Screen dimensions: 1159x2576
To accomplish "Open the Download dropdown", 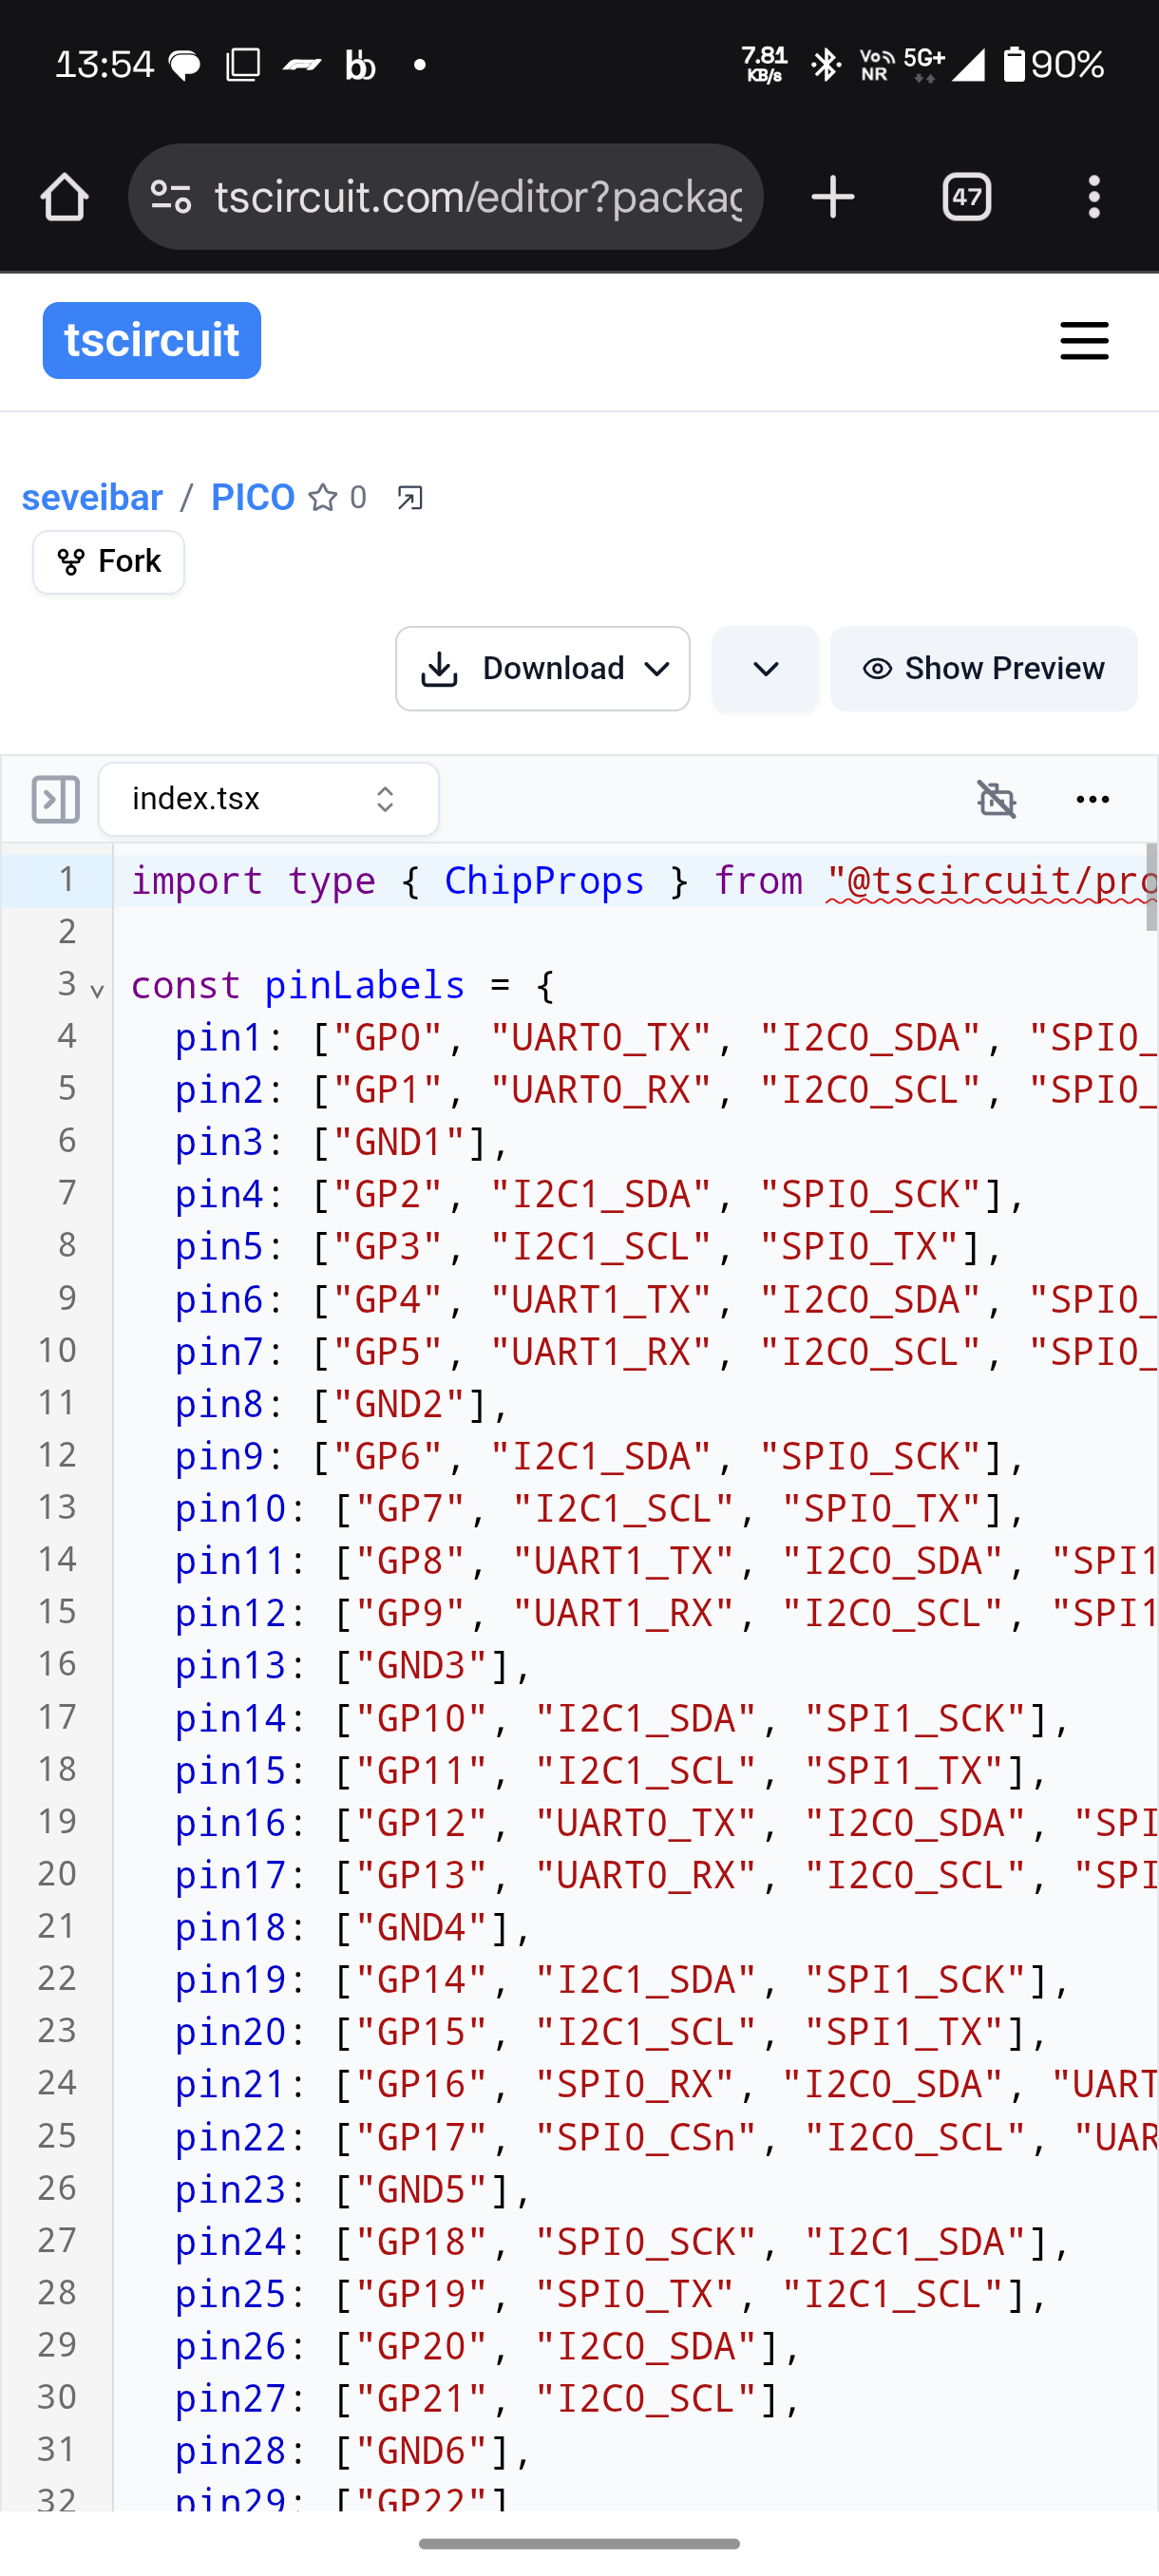I will click(x=543, y=668).
